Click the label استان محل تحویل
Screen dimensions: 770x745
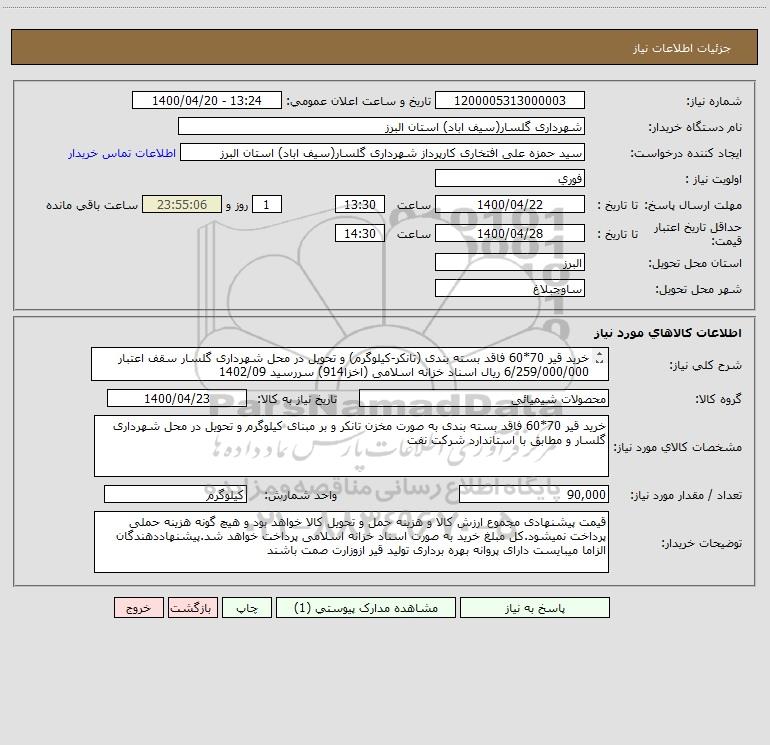click(x=695, y=264)
